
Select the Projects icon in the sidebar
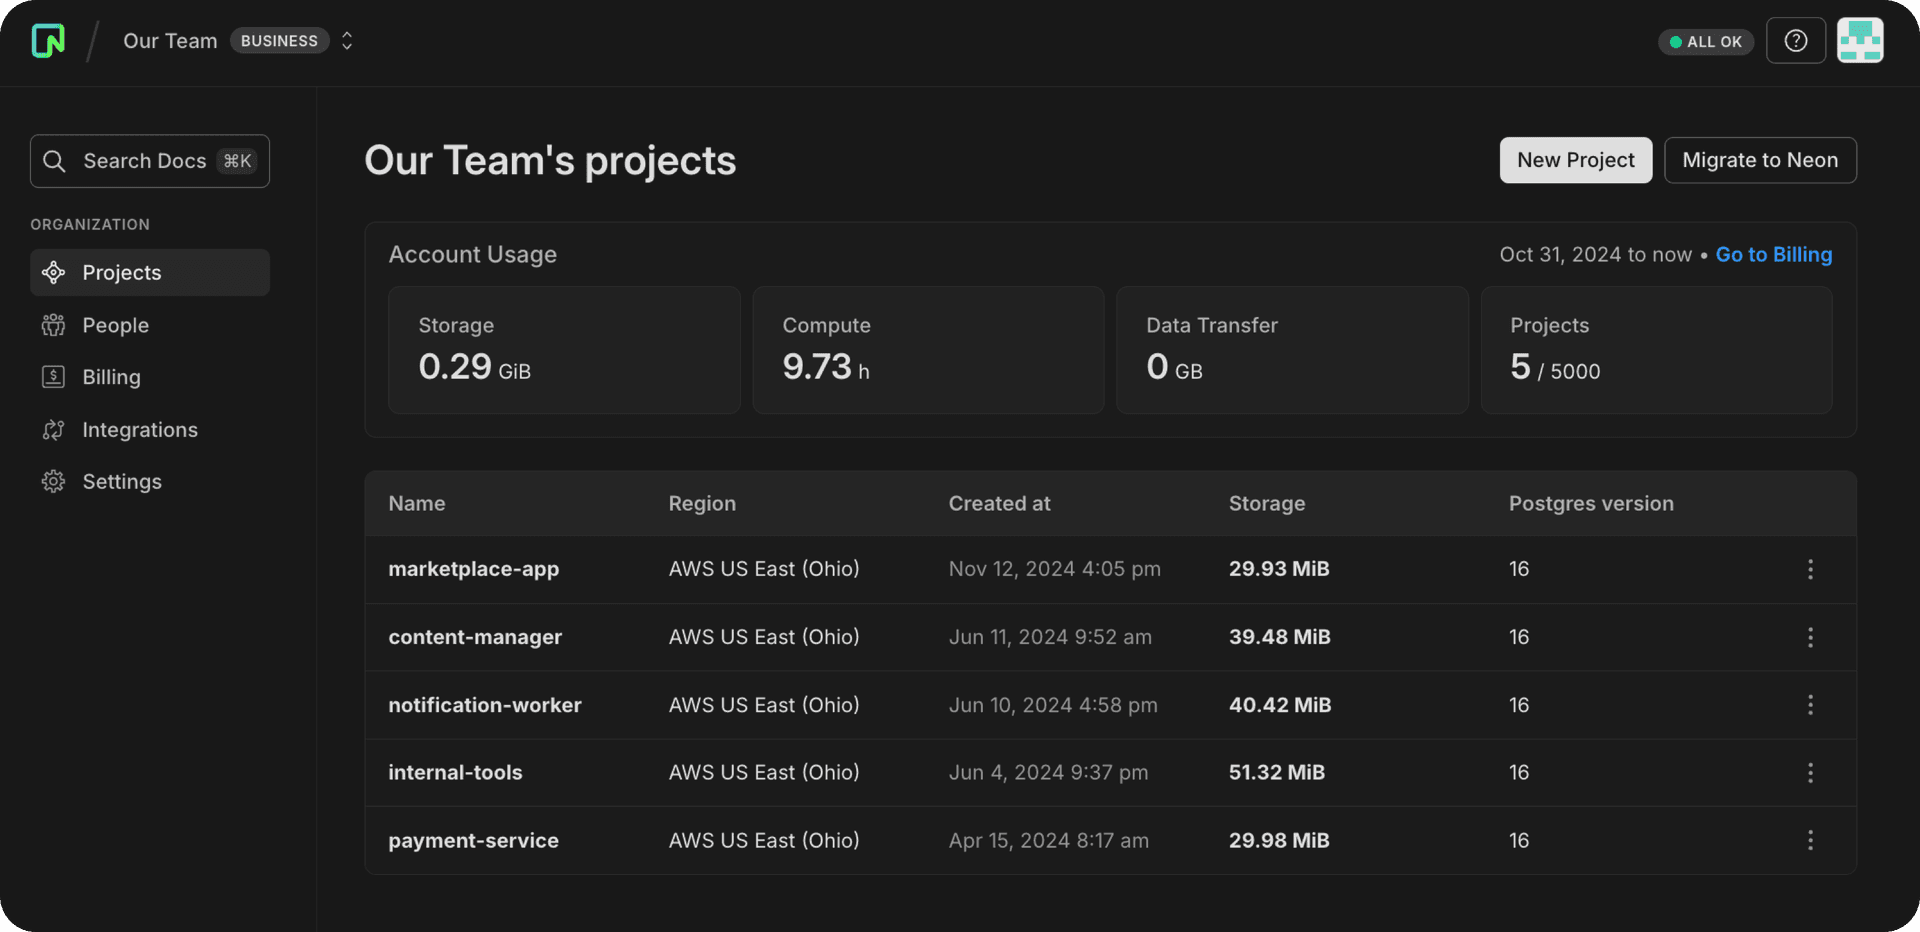click(x=53, y=272)
